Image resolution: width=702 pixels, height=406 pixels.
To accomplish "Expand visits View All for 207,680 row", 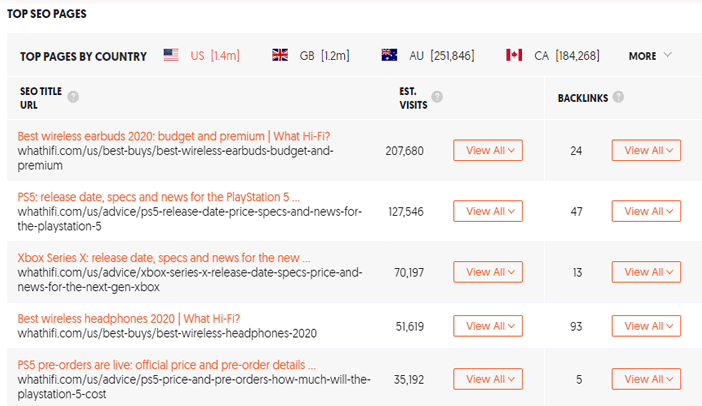I will (x=488, y=150).
